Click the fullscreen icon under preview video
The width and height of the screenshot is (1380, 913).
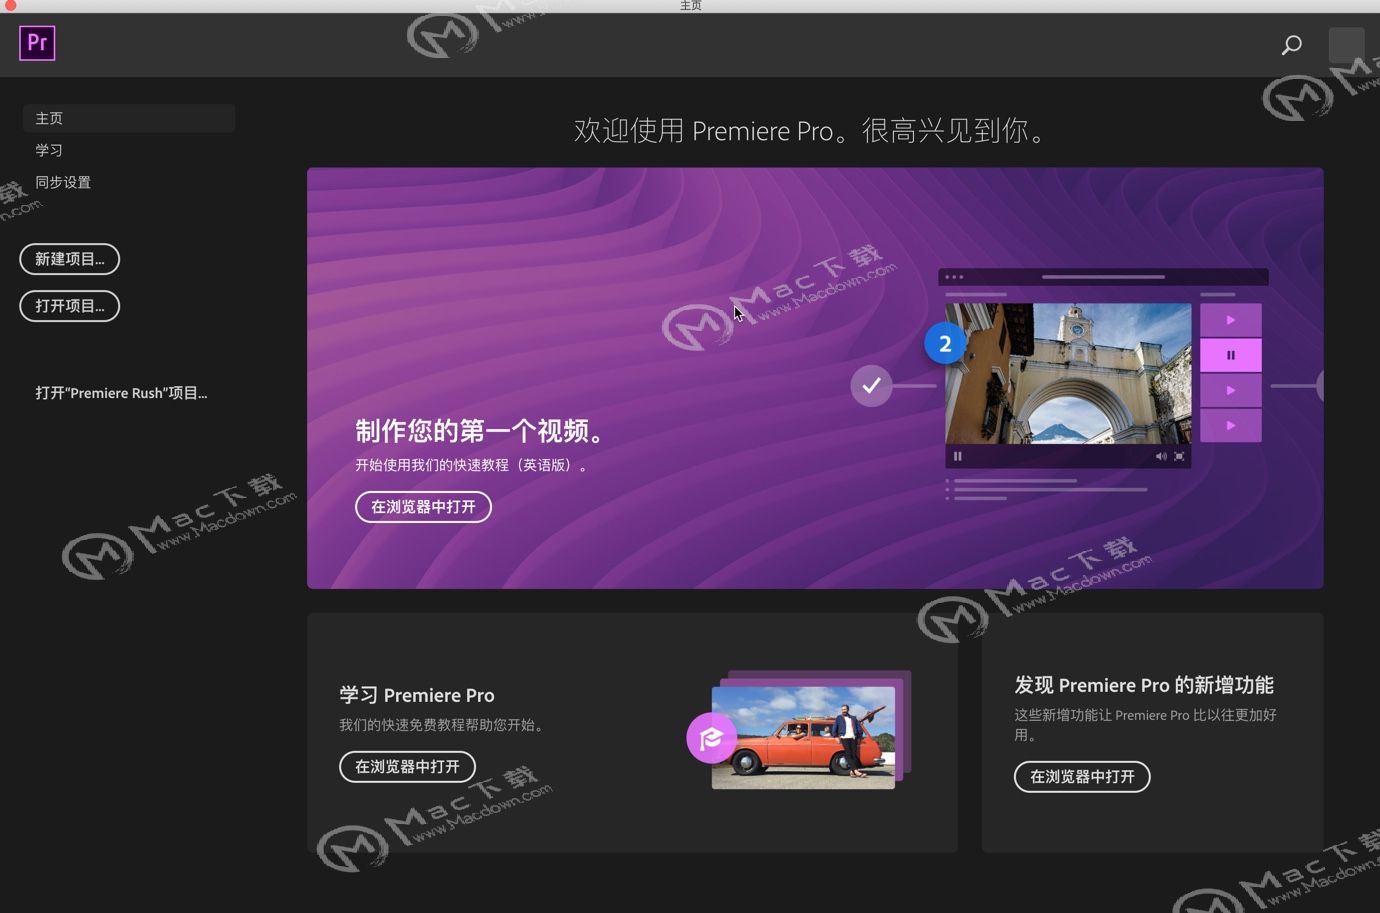[1179, 456]
